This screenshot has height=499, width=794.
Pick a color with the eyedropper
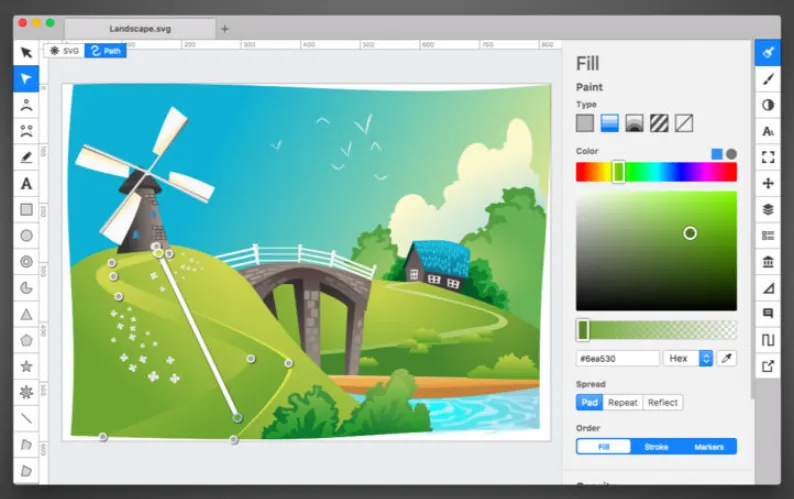click(x=727, y=358)
